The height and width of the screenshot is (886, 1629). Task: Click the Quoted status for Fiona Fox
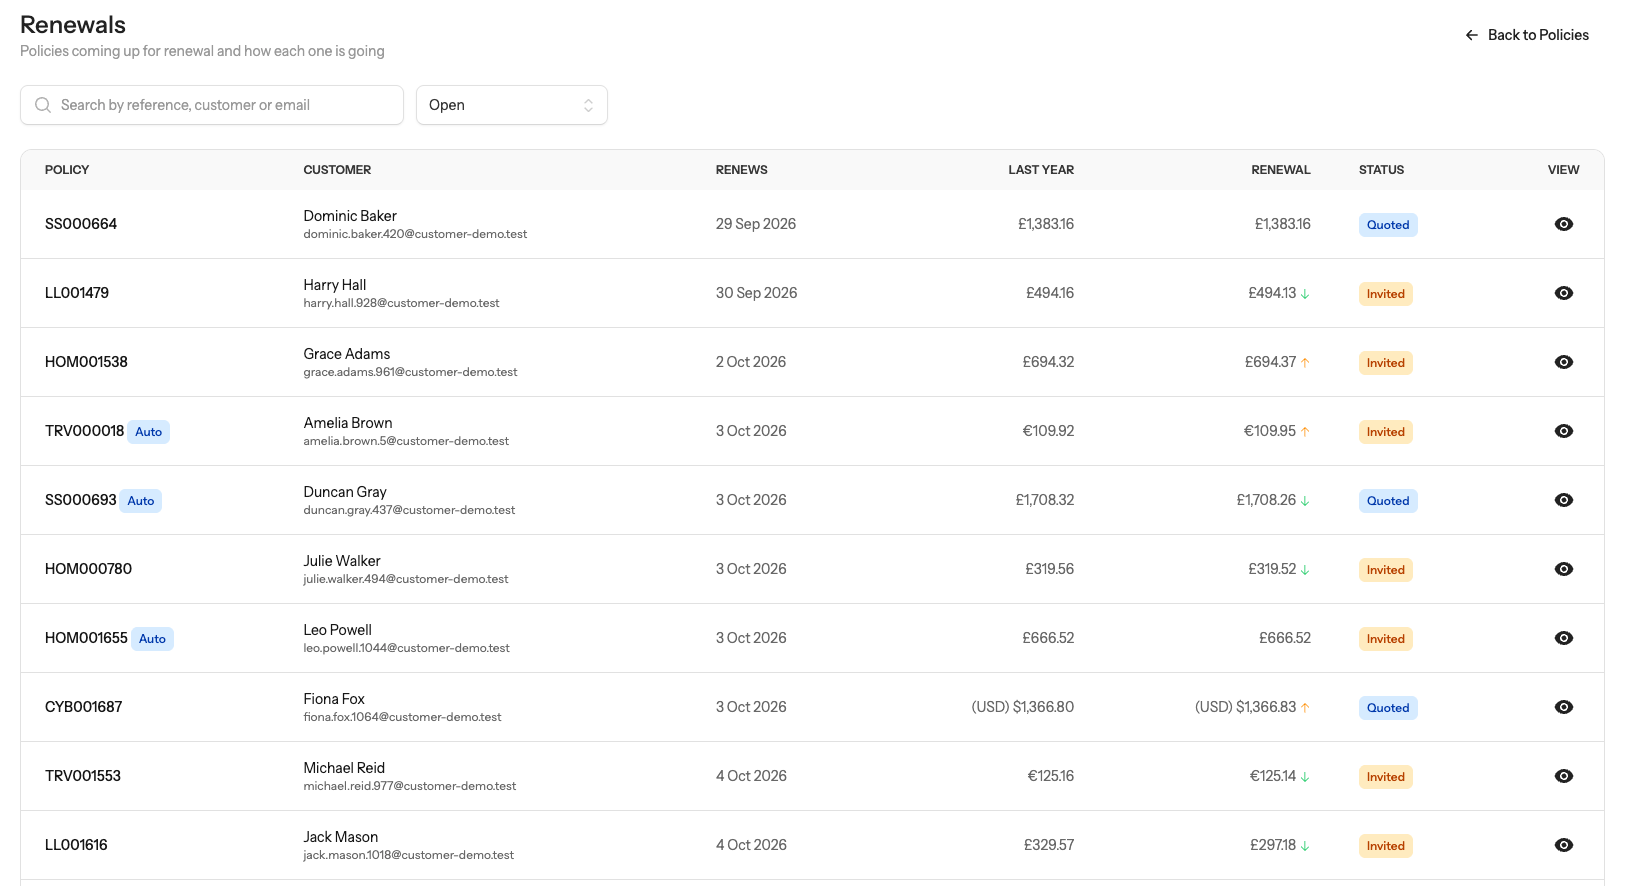click(1388, 708)
